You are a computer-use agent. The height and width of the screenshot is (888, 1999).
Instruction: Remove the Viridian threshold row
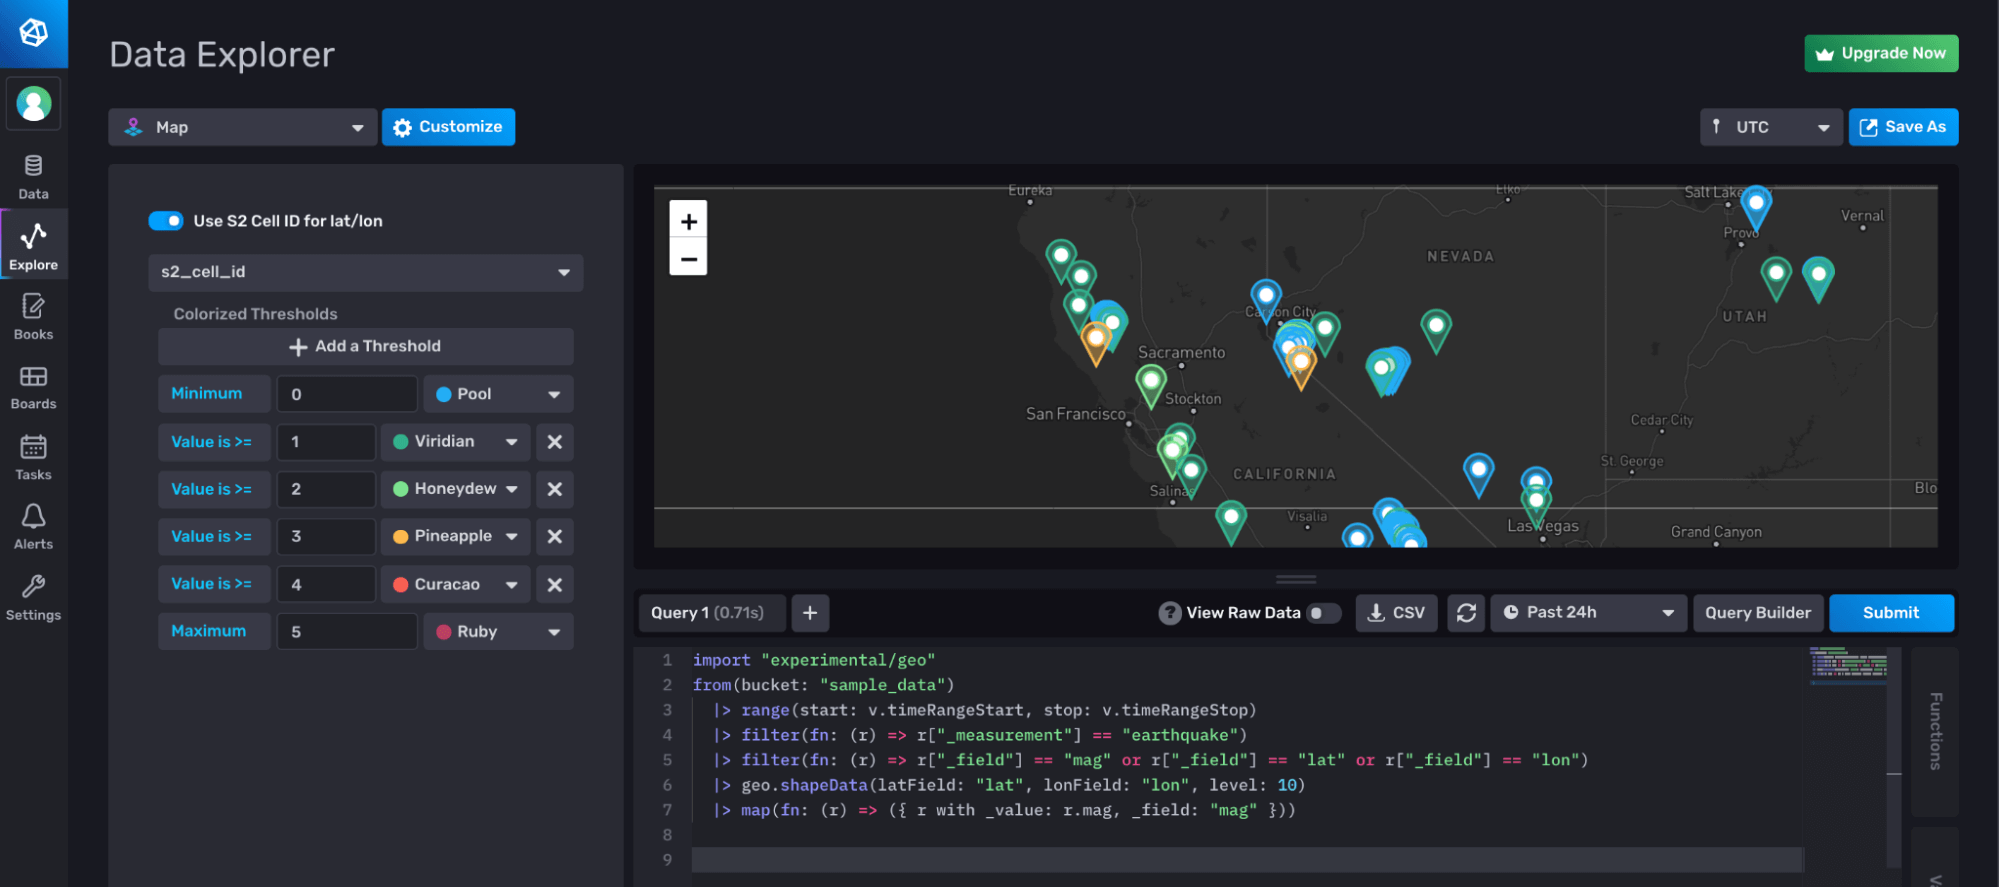[x=555, y=441]
